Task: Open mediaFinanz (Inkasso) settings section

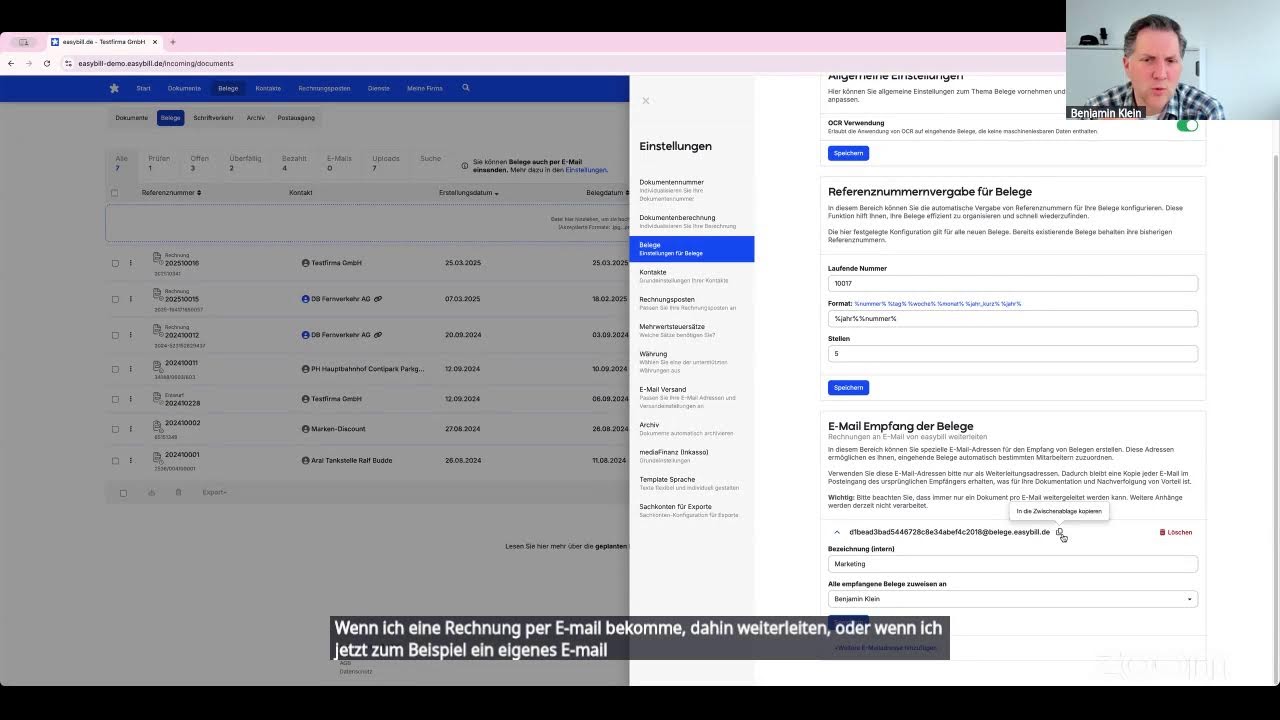Action: [x=692, y=456]
